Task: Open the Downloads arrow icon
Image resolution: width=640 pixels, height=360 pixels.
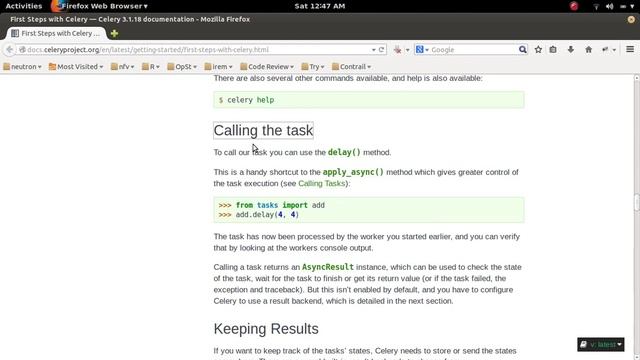Action: coord(571,49)
